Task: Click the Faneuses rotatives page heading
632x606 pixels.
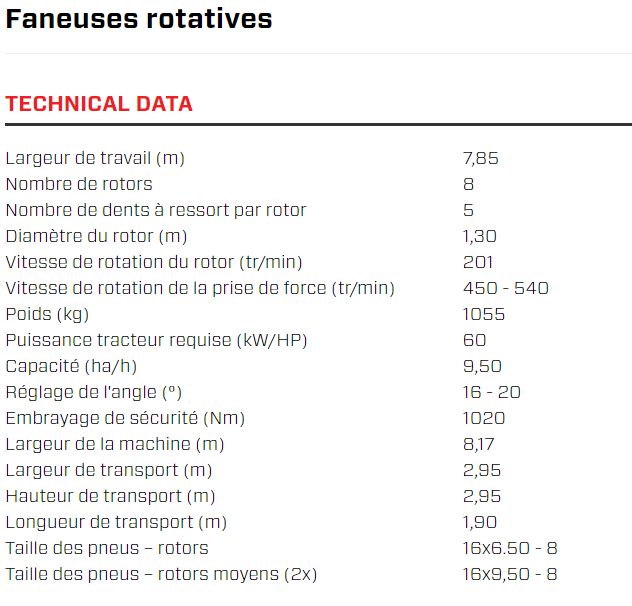Action: 139,19
